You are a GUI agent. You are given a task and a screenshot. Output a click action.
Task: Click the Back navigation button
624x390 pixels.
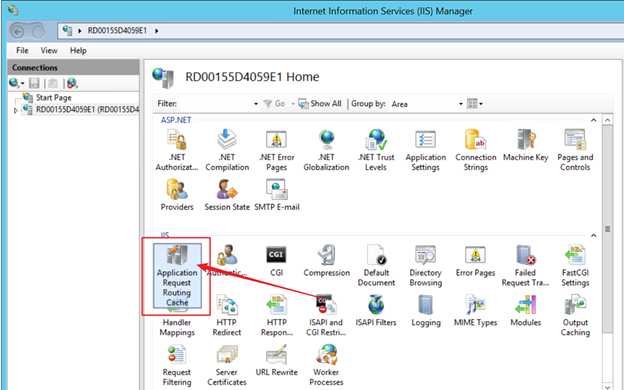click(17, 31)
